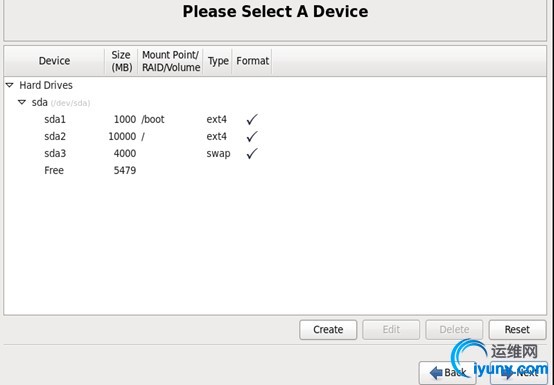Click the Reset button
This screenshot has height=385, width=554.
coord(517,330)
